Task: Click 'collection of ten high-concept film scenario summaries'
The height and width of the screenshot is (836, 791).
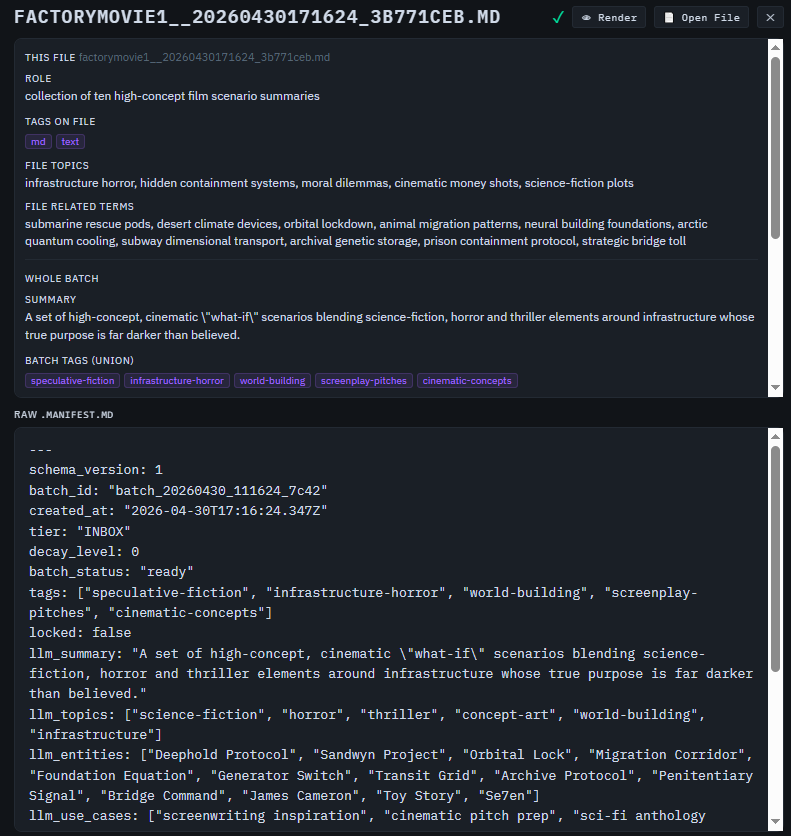Action: pos(172,96)
